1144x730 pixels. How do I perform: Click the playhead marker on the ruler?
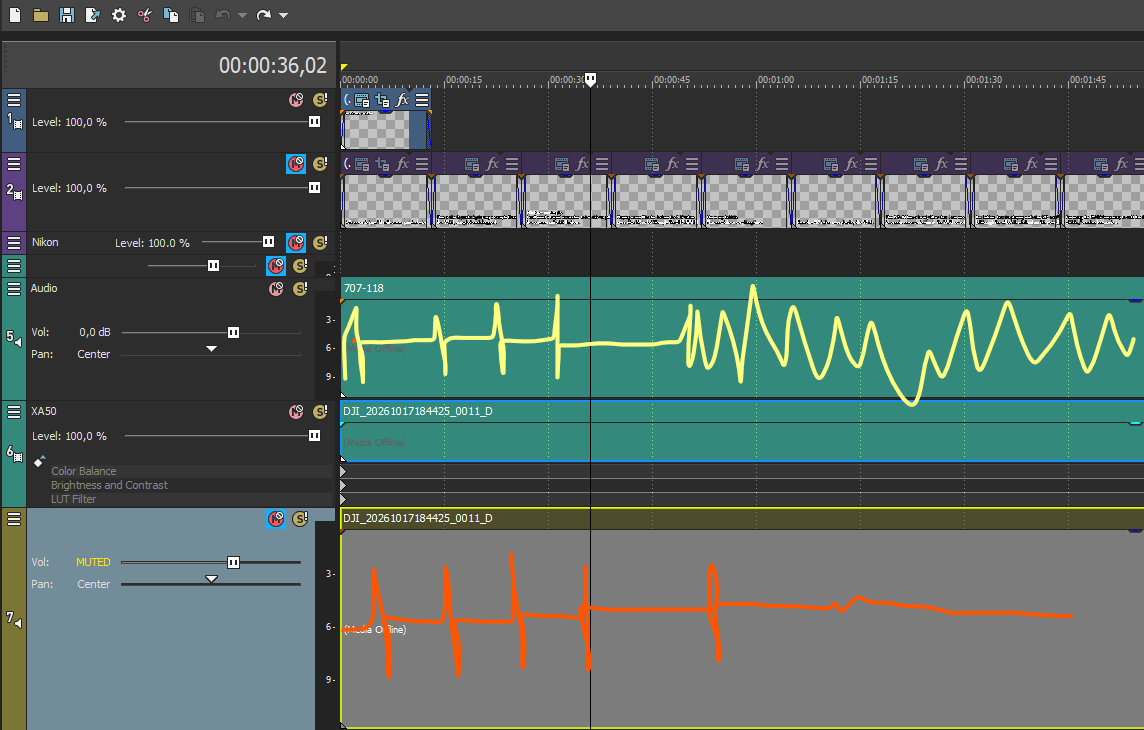590,79
